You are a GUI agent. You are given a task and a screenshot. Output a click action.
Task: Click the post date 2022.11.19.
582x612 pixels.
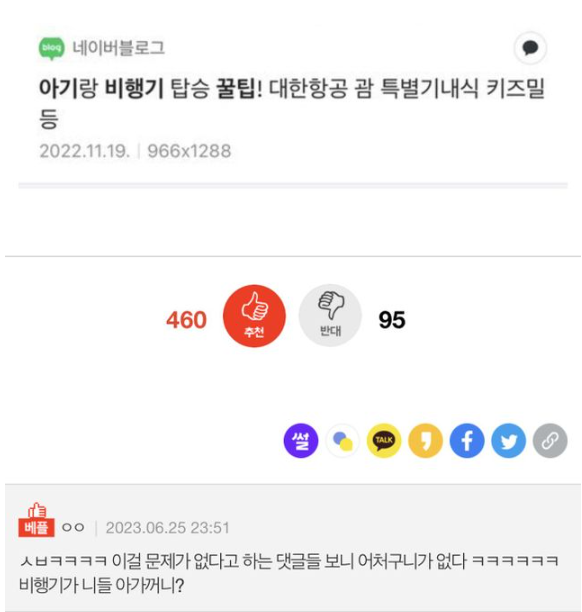(84, 151)
